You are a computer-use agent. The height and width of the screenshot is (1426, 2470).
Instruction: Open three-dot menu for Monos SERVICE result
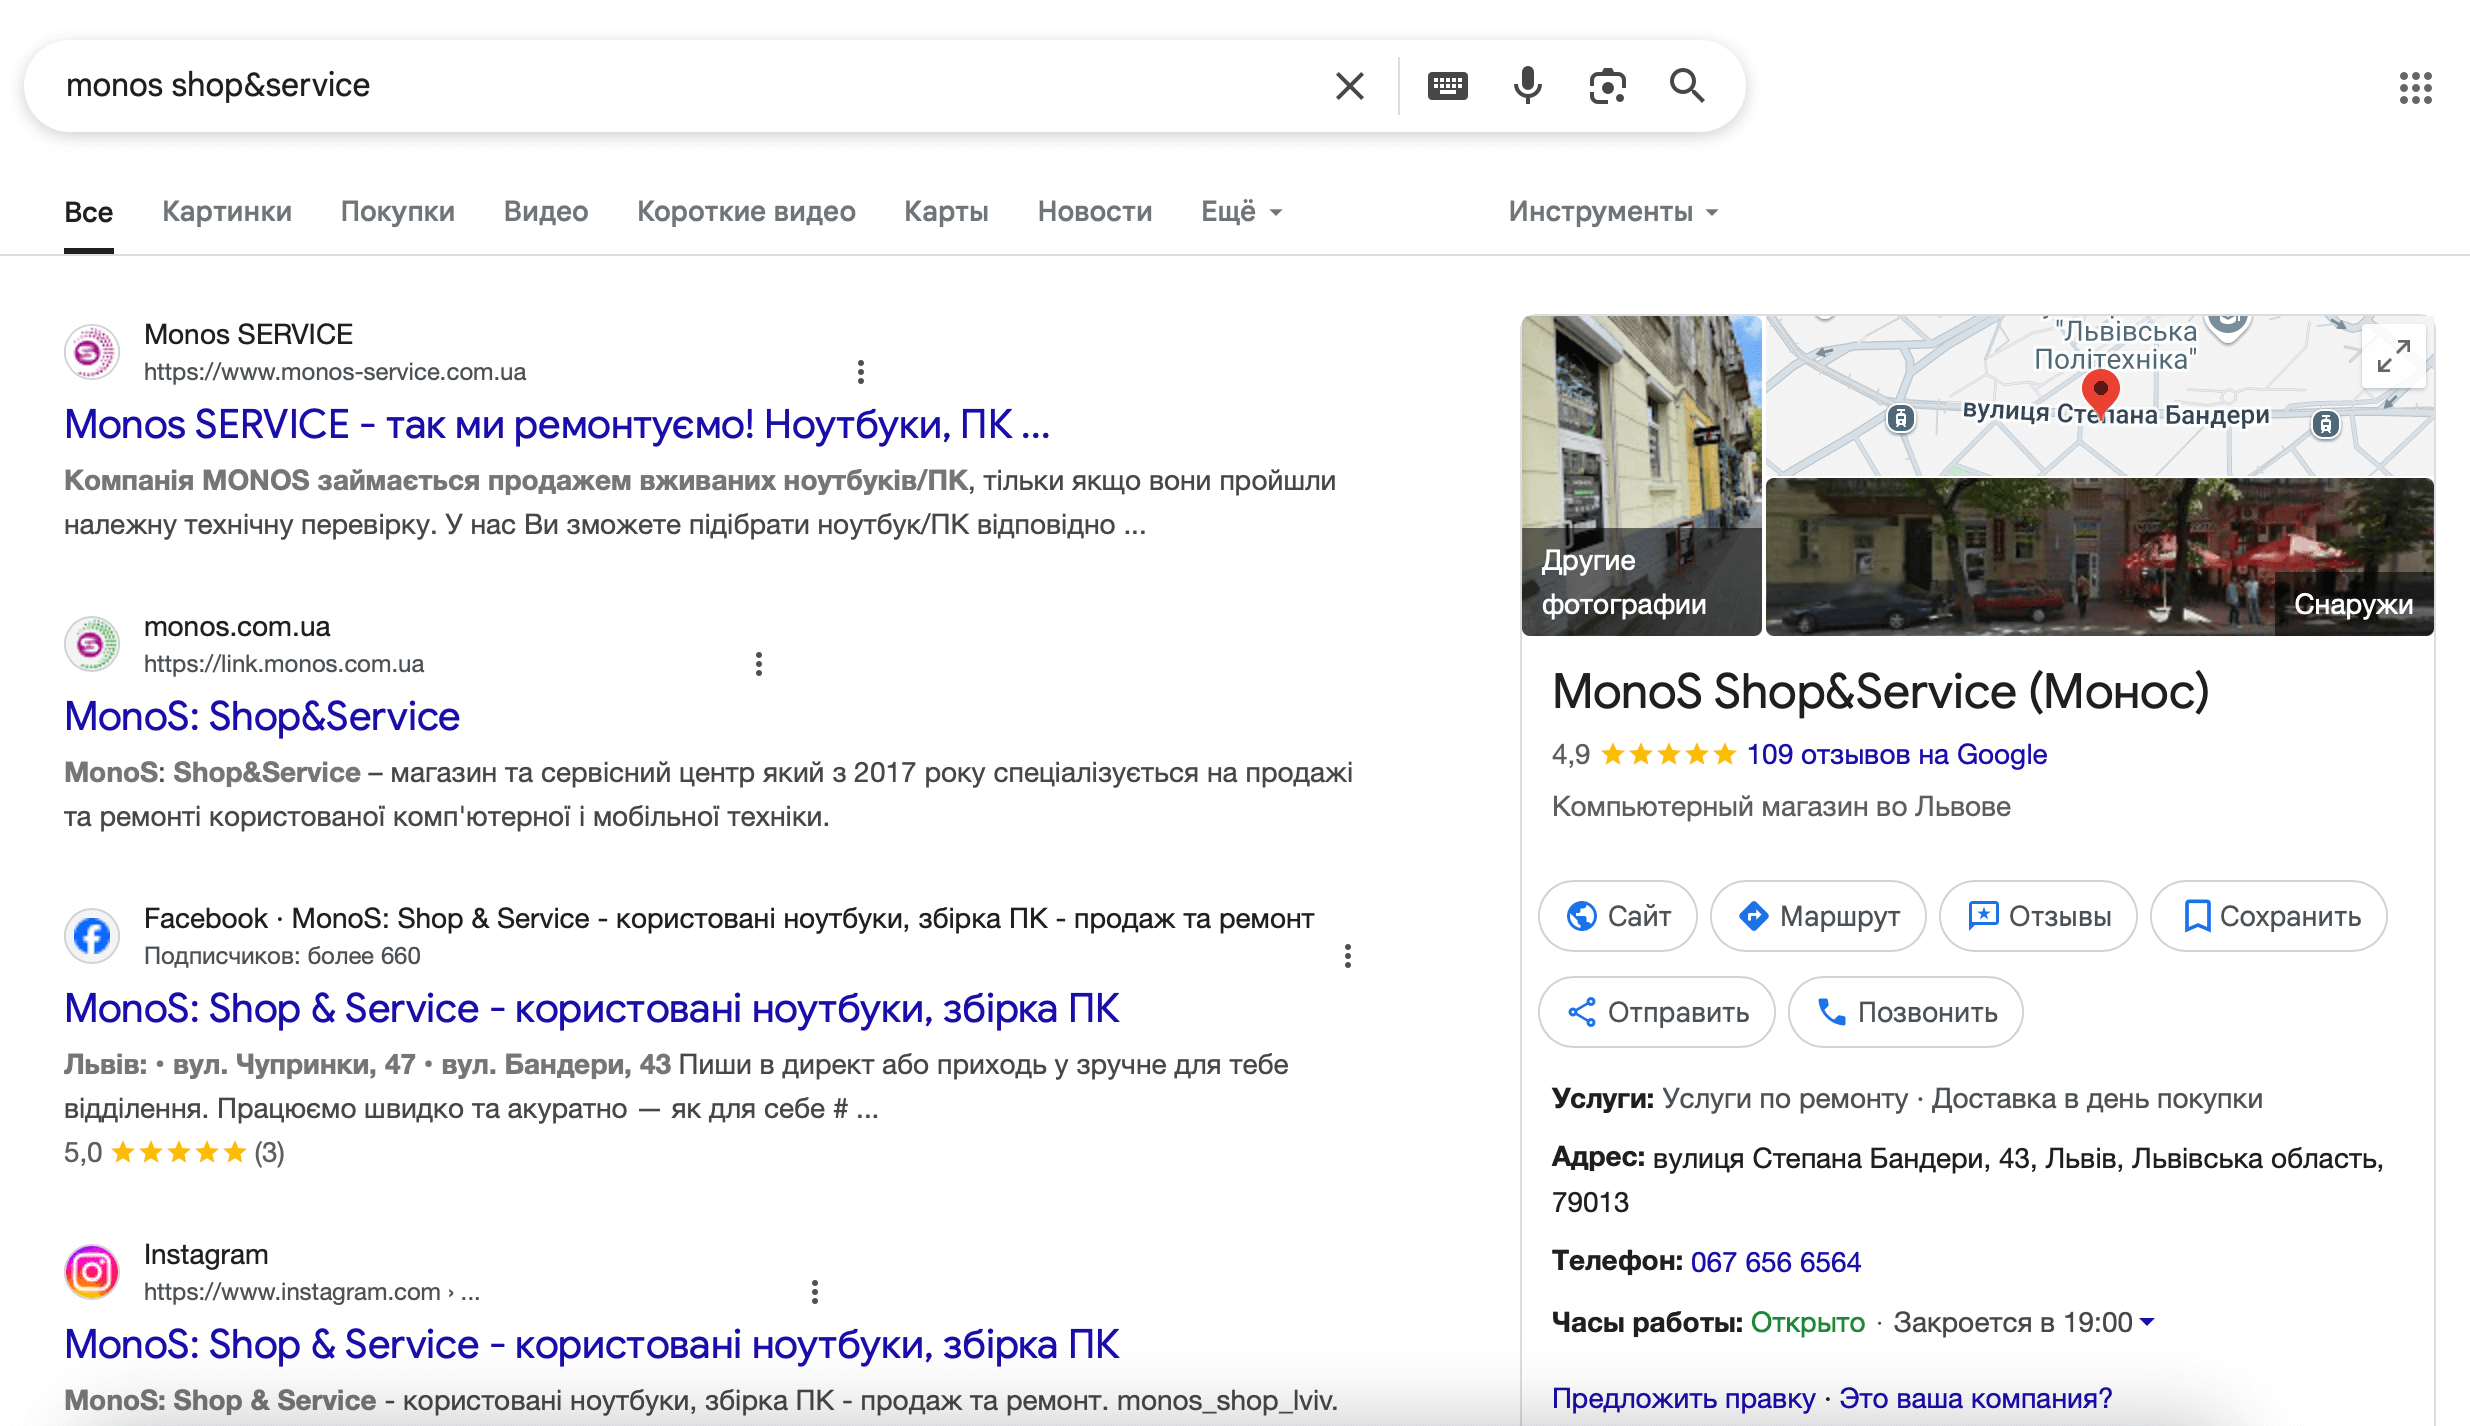[860, 372]
